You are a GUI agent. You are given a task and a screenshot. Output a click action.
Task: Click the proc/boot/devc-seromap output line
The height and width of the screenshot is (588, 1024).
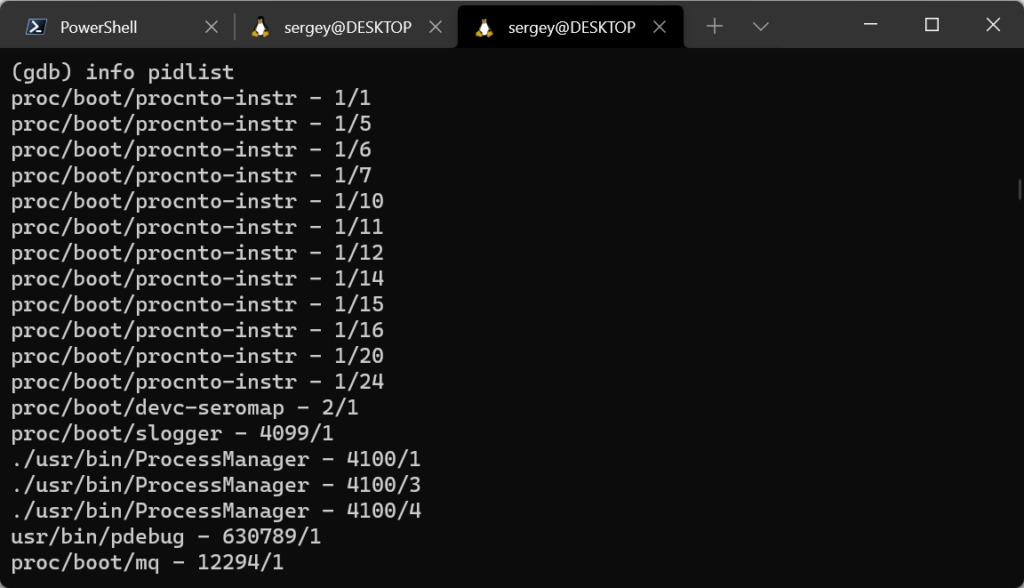click(184, 407)
